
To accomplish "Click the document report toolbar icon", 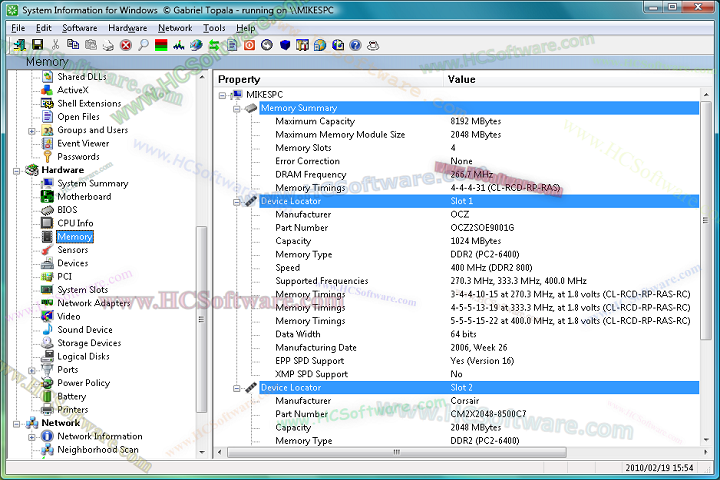I will point(232,45).
